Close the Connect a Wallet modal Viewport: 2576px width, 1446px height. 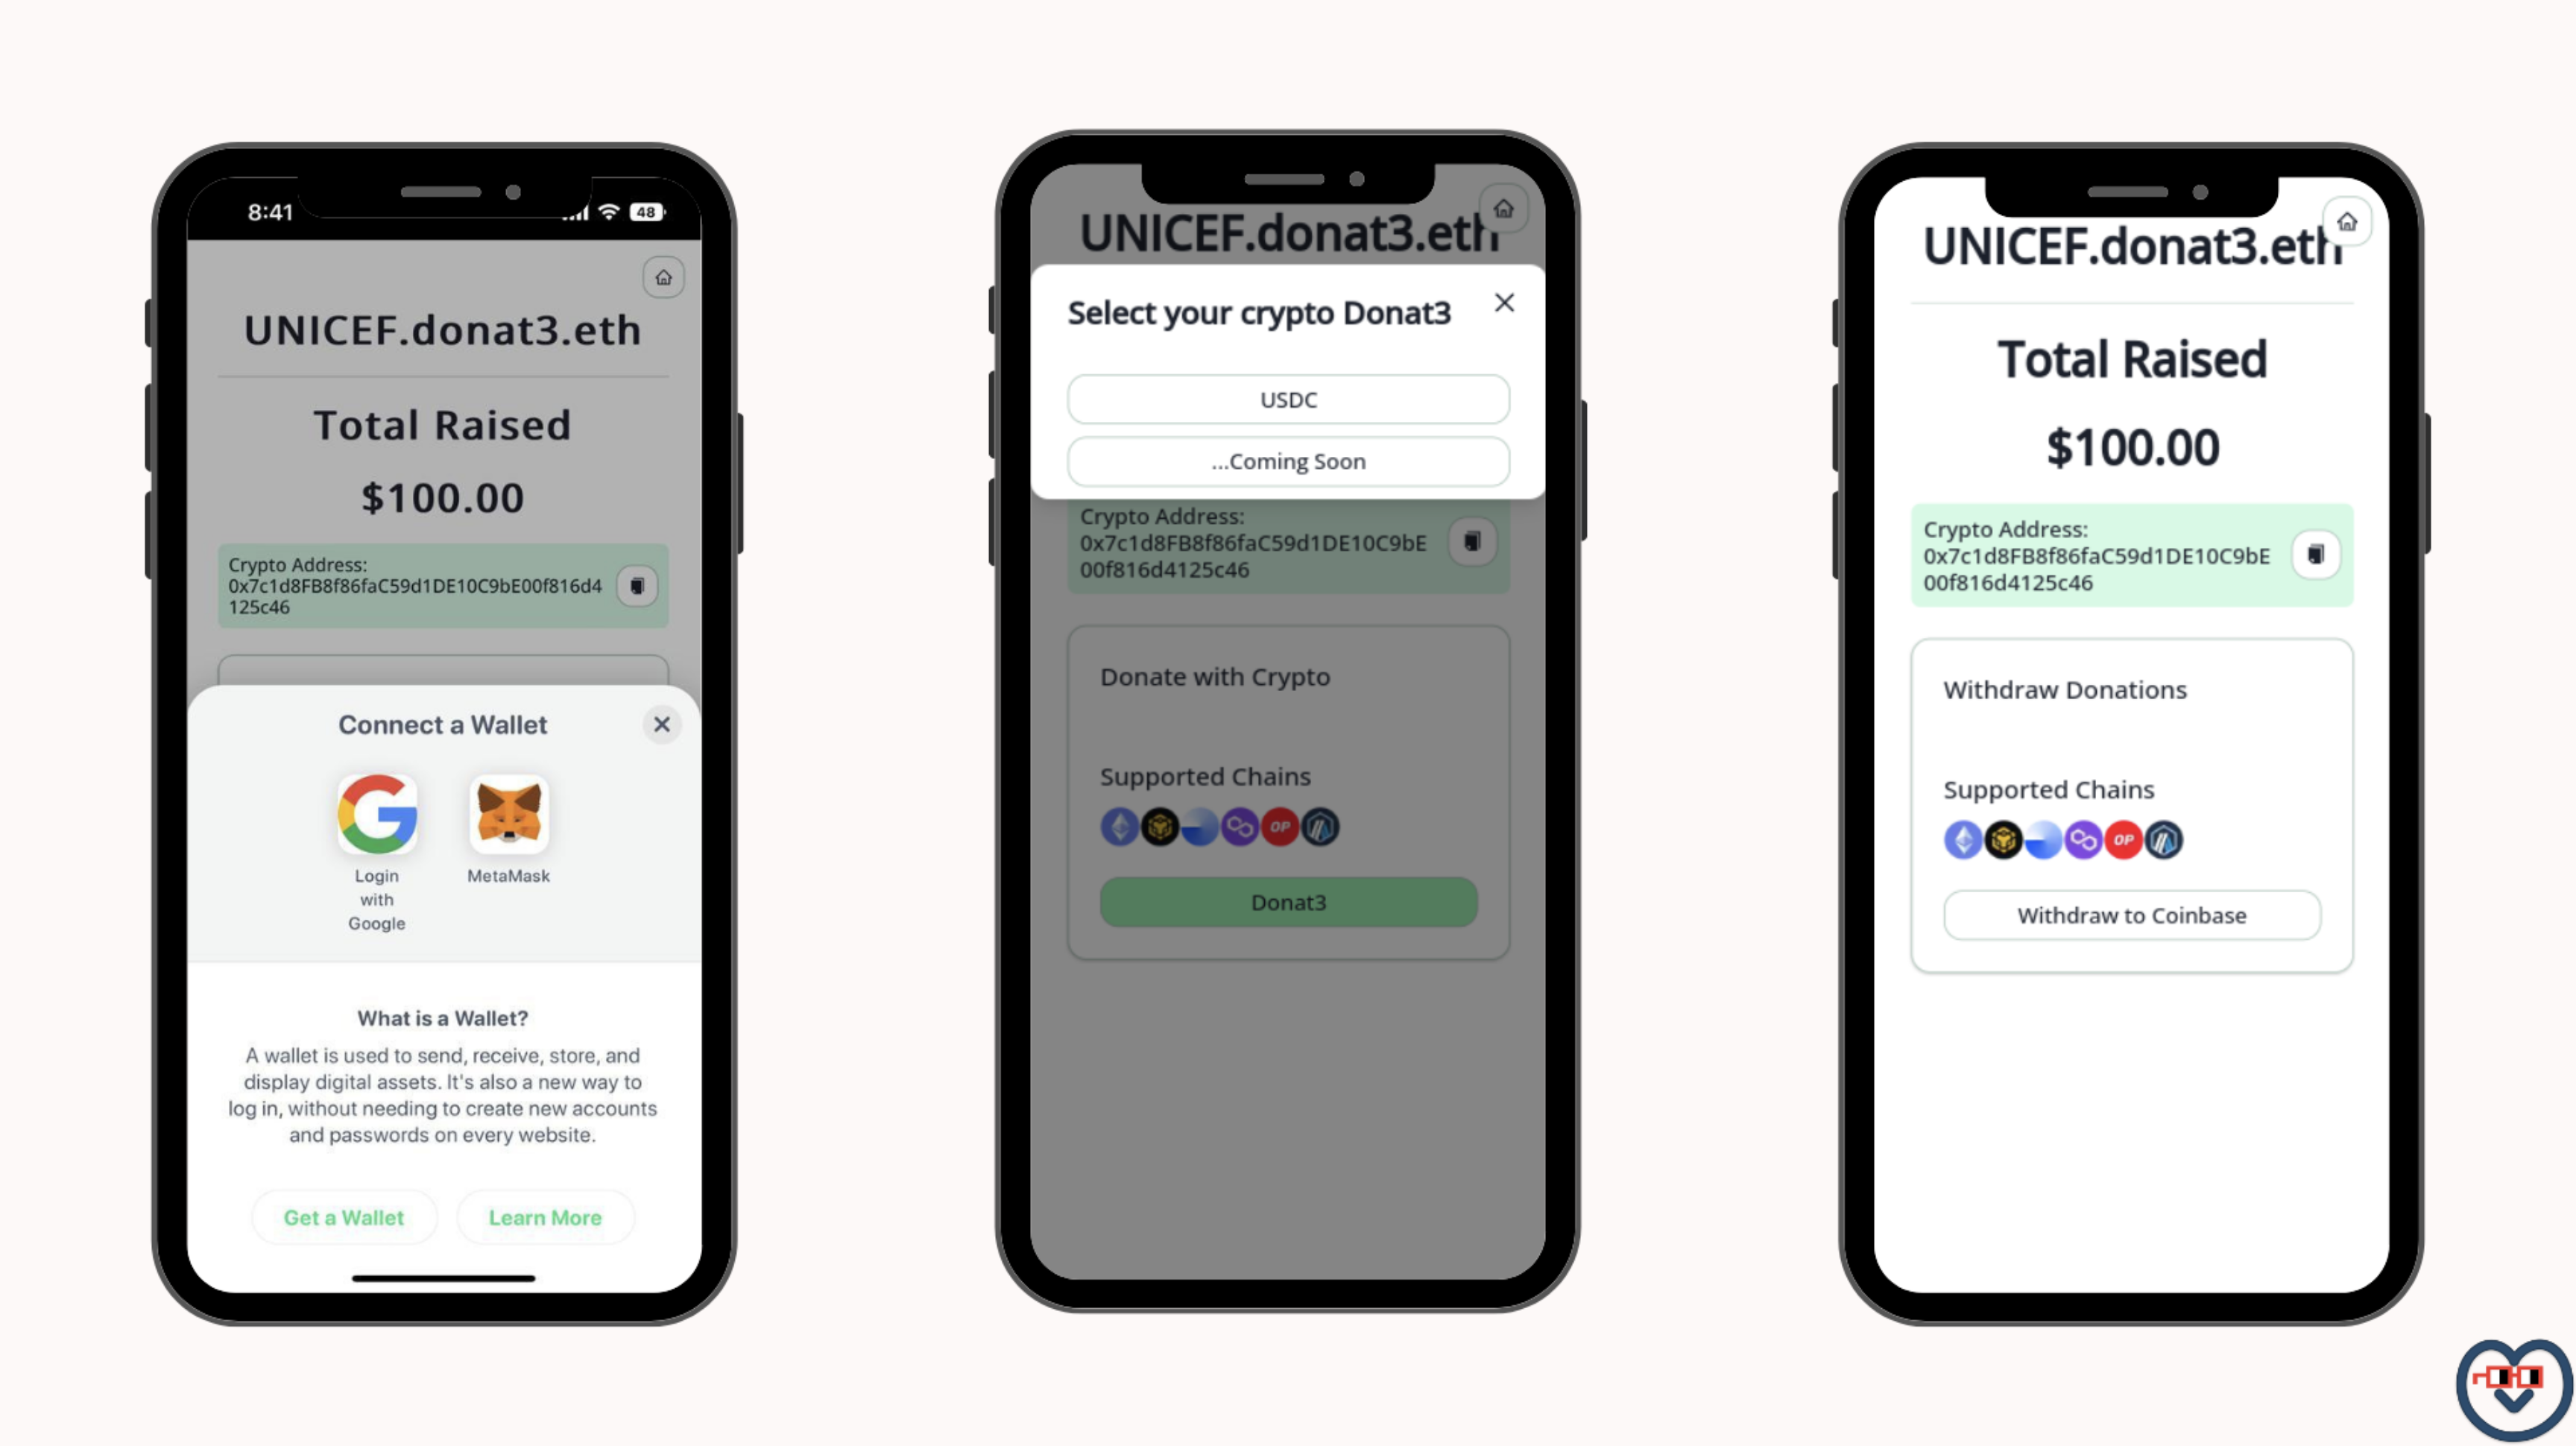coord(662,724)
